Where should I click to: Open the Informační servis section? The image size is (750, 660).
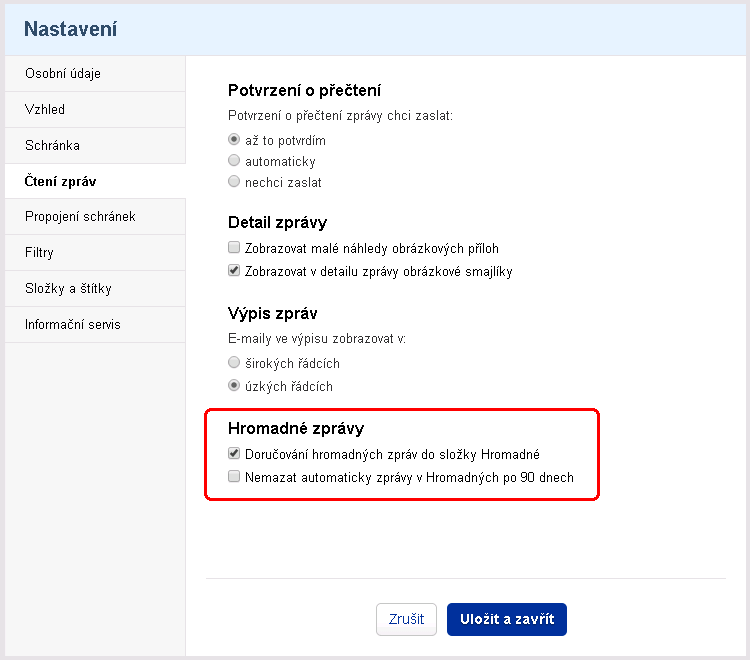click(95, 324)
